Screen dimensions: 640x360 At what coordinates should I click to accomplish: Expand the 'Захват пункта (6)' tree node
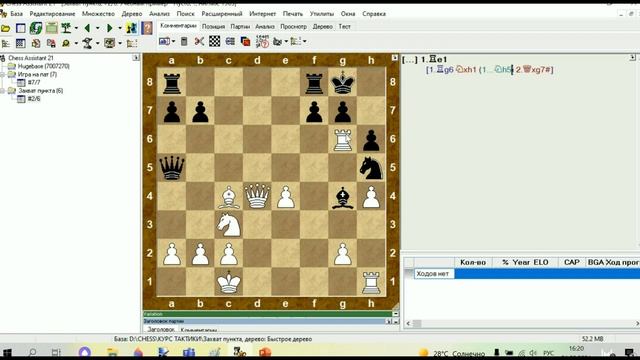click(x=3, y=91)
